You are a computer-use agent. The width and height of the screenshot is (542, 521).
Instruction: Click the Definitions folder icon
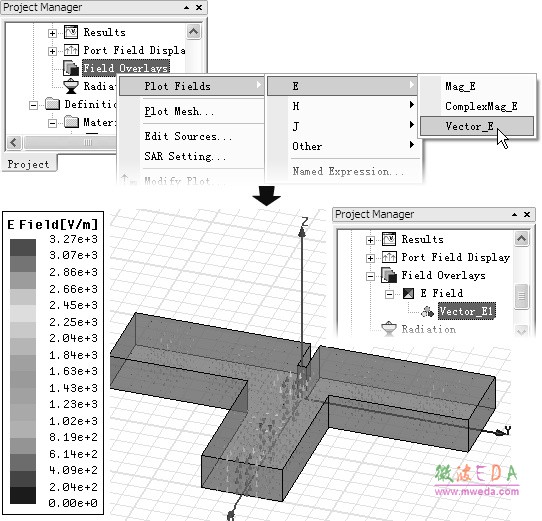53,104
